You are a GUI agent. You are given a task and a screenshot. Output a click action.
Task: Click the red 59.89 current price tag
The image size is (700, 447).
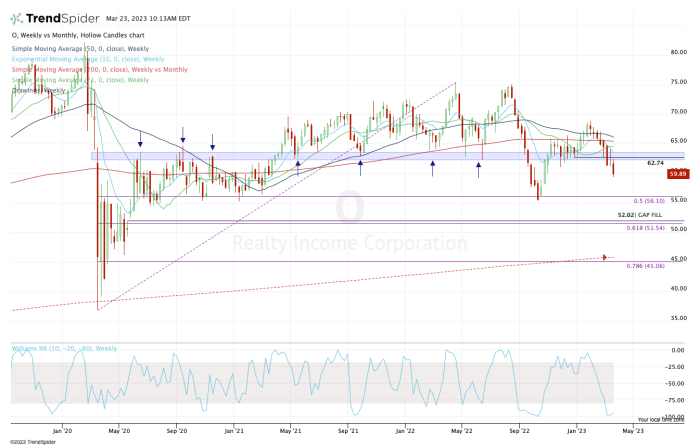click(x=678, y=174)
